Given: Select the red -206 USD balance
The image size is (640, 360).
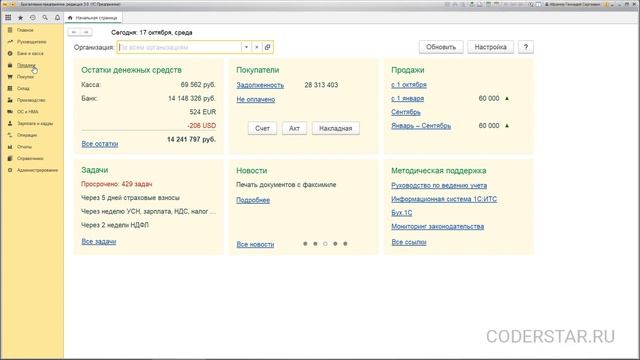Looking at the screenshot, I should [202, 126].
